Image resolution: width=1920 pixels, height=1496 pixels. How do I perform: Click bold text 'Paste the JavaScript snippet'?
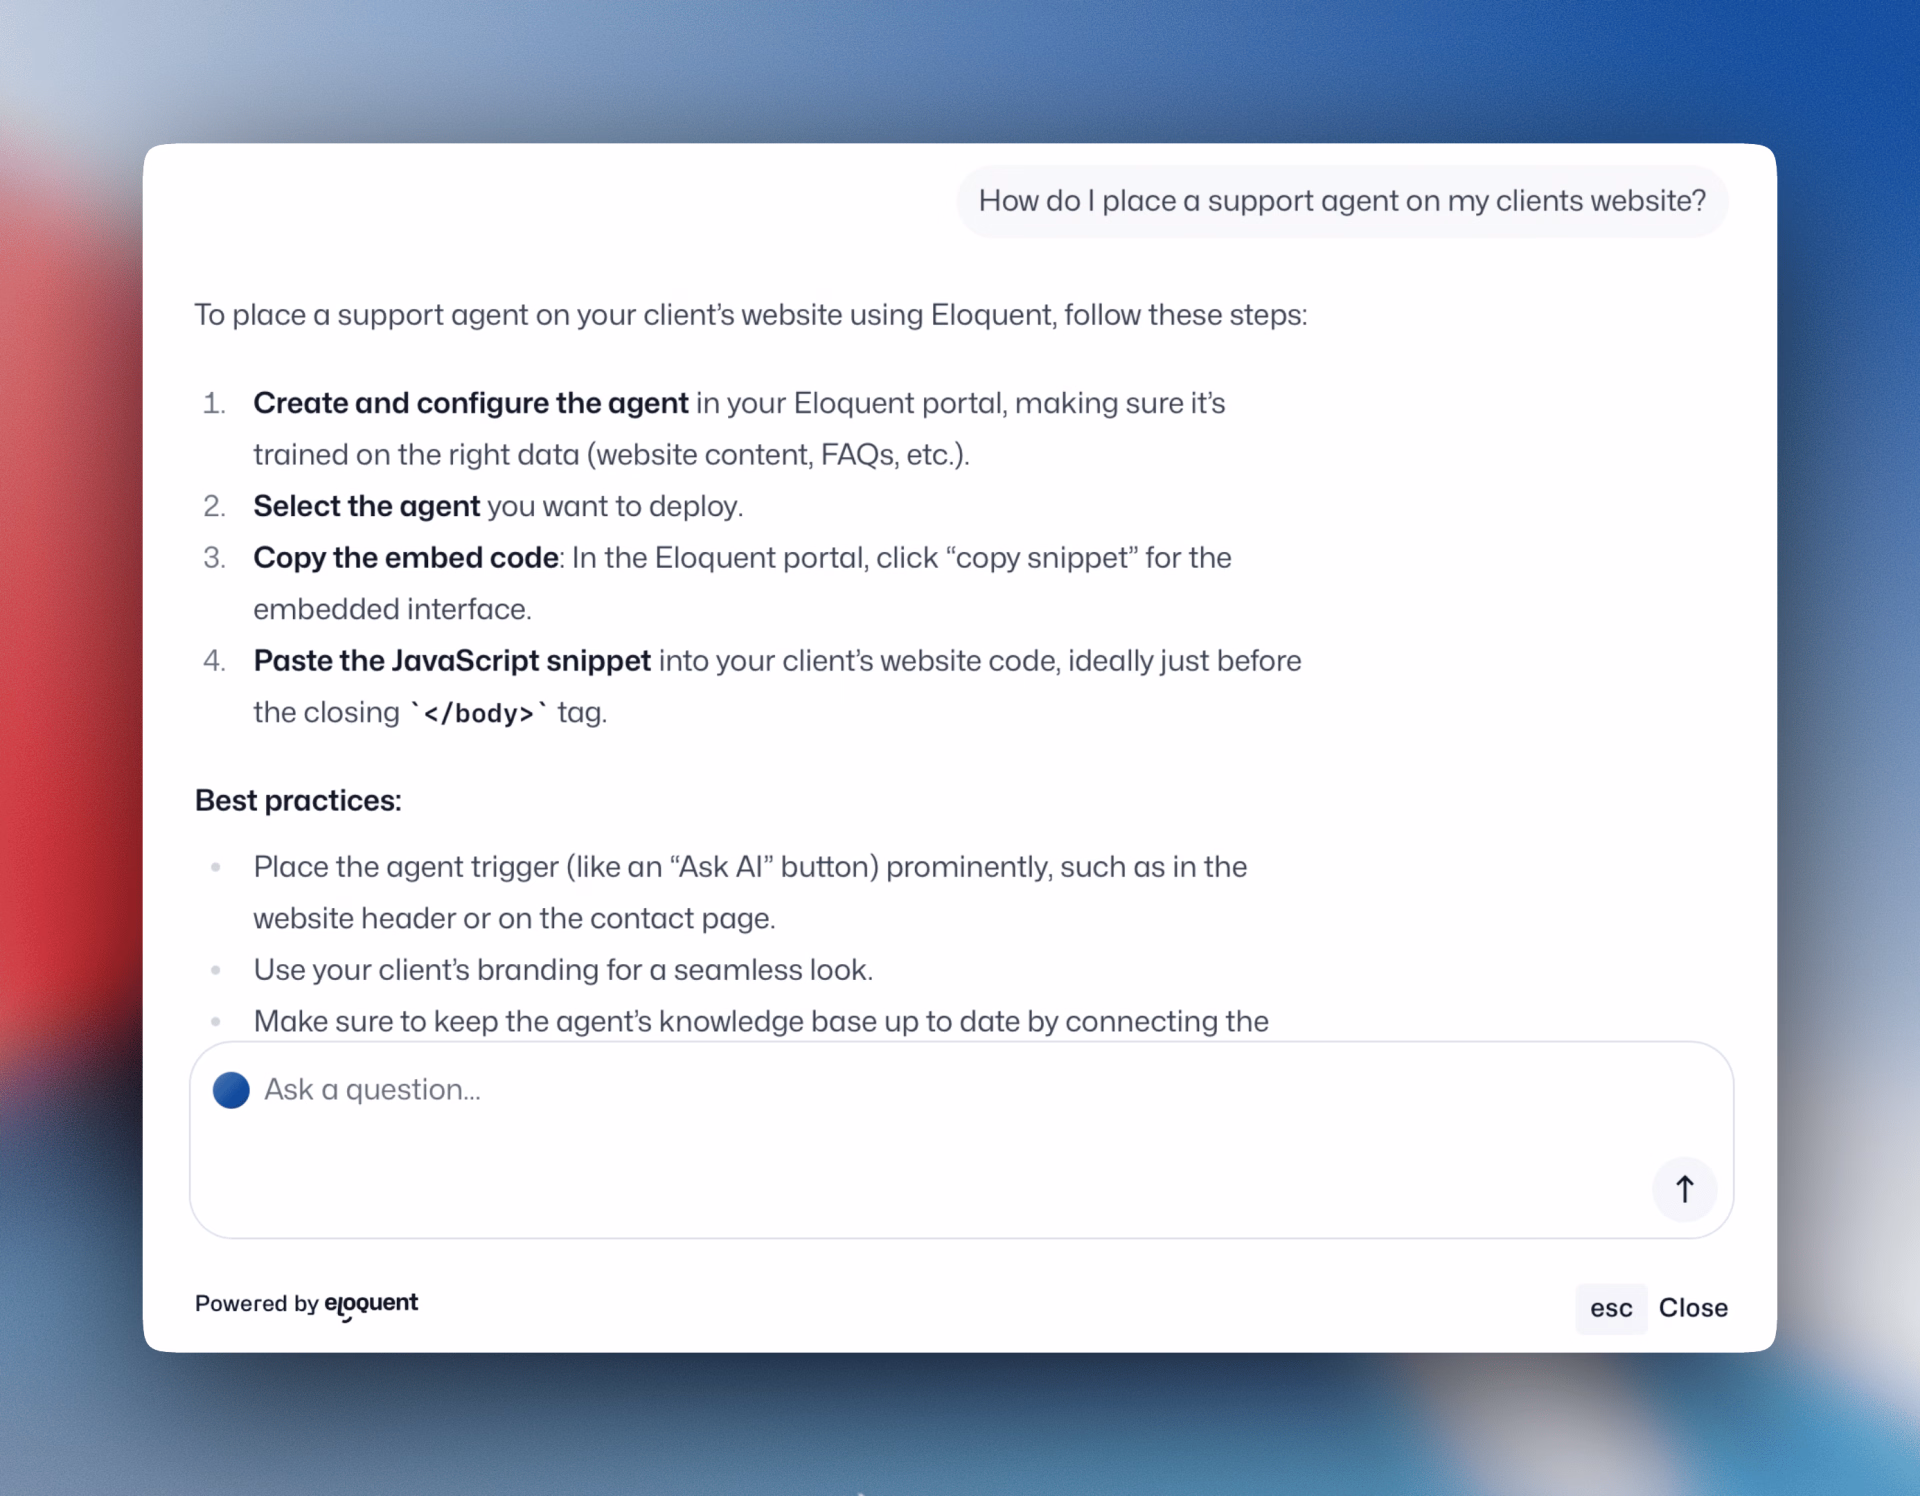pos(452,661)
